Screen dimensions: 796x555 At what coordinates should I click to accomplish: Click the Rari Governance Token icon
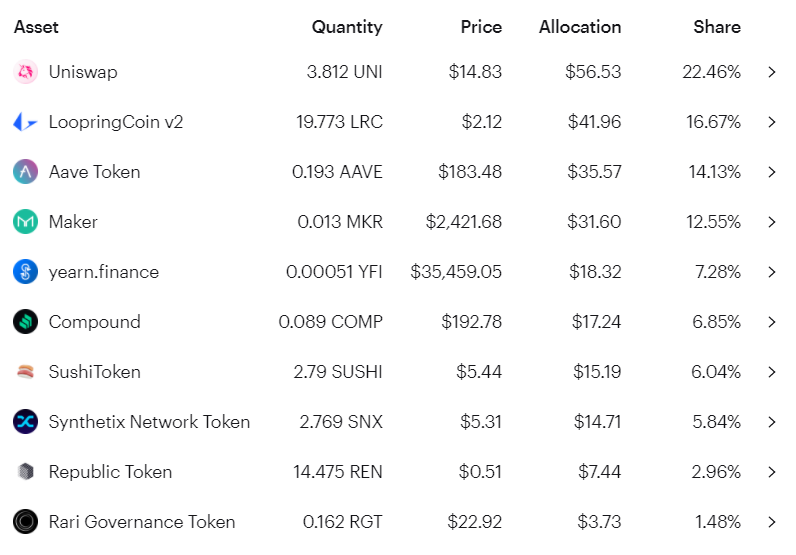25,522
